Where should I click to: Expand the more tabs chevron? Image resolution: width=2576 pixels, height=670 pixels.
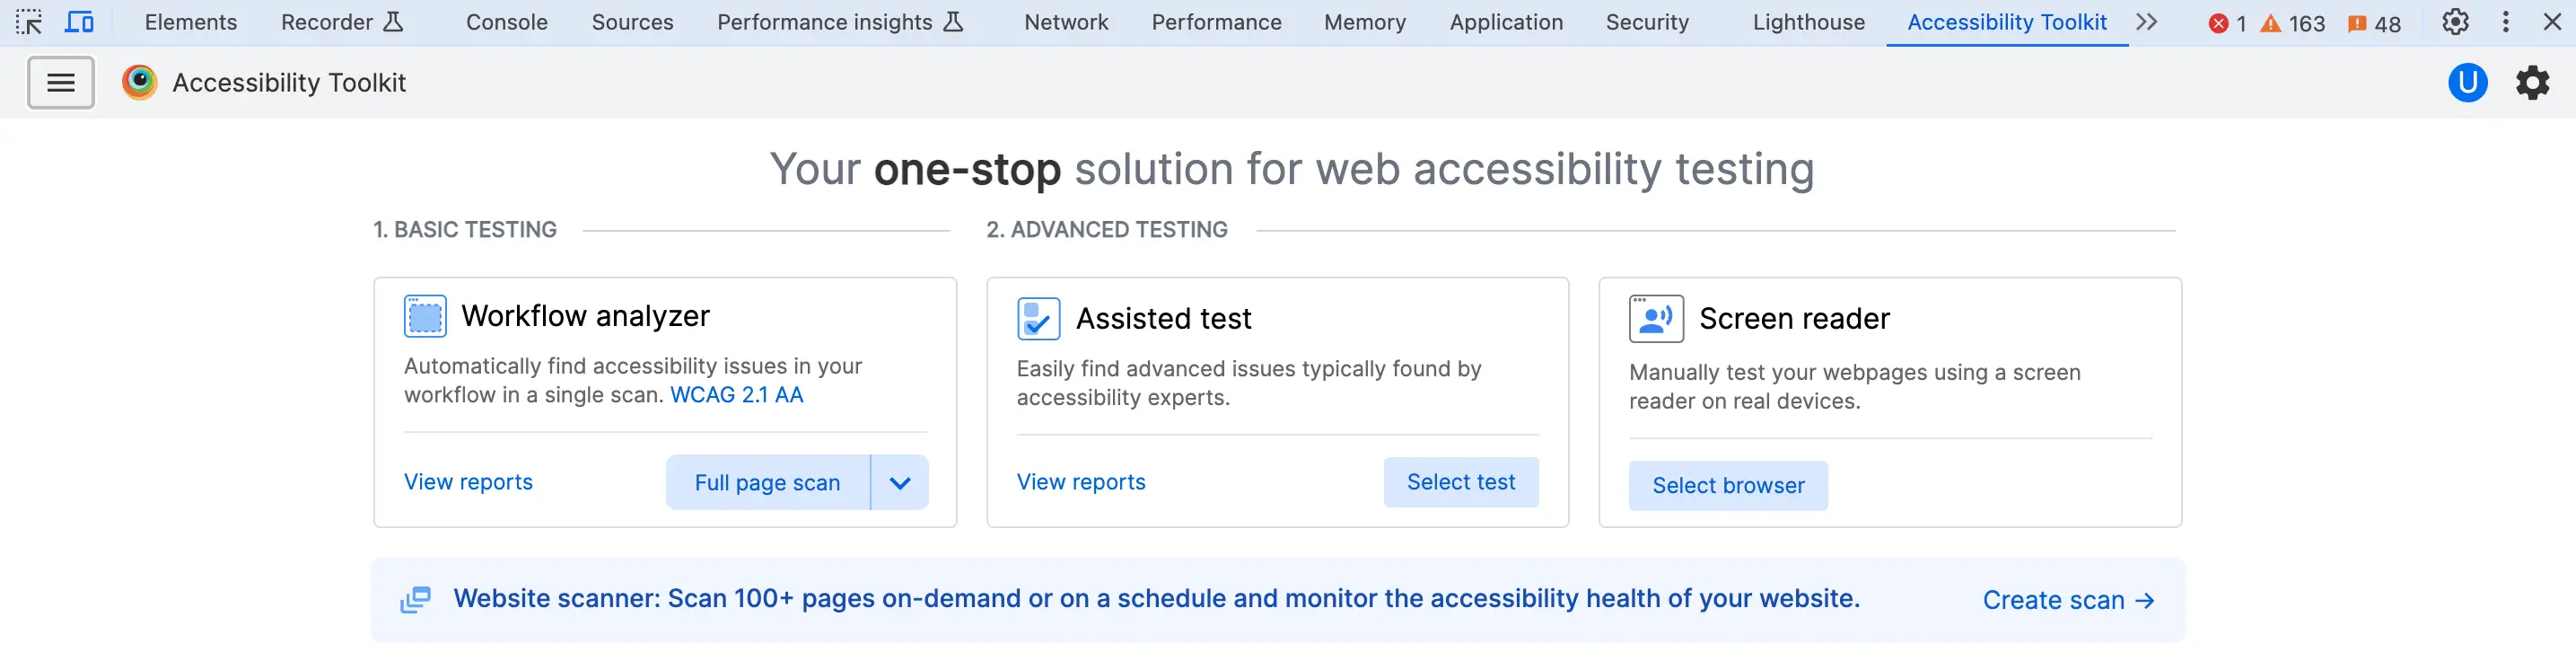coord(2147,22)
